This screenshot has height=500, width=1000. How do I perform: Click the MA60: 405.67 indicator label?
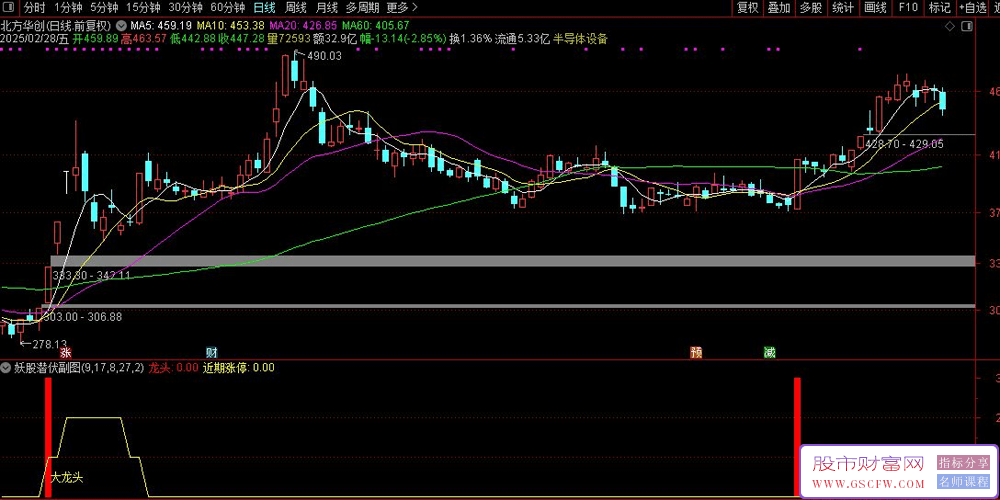click(x=376, y=26)
